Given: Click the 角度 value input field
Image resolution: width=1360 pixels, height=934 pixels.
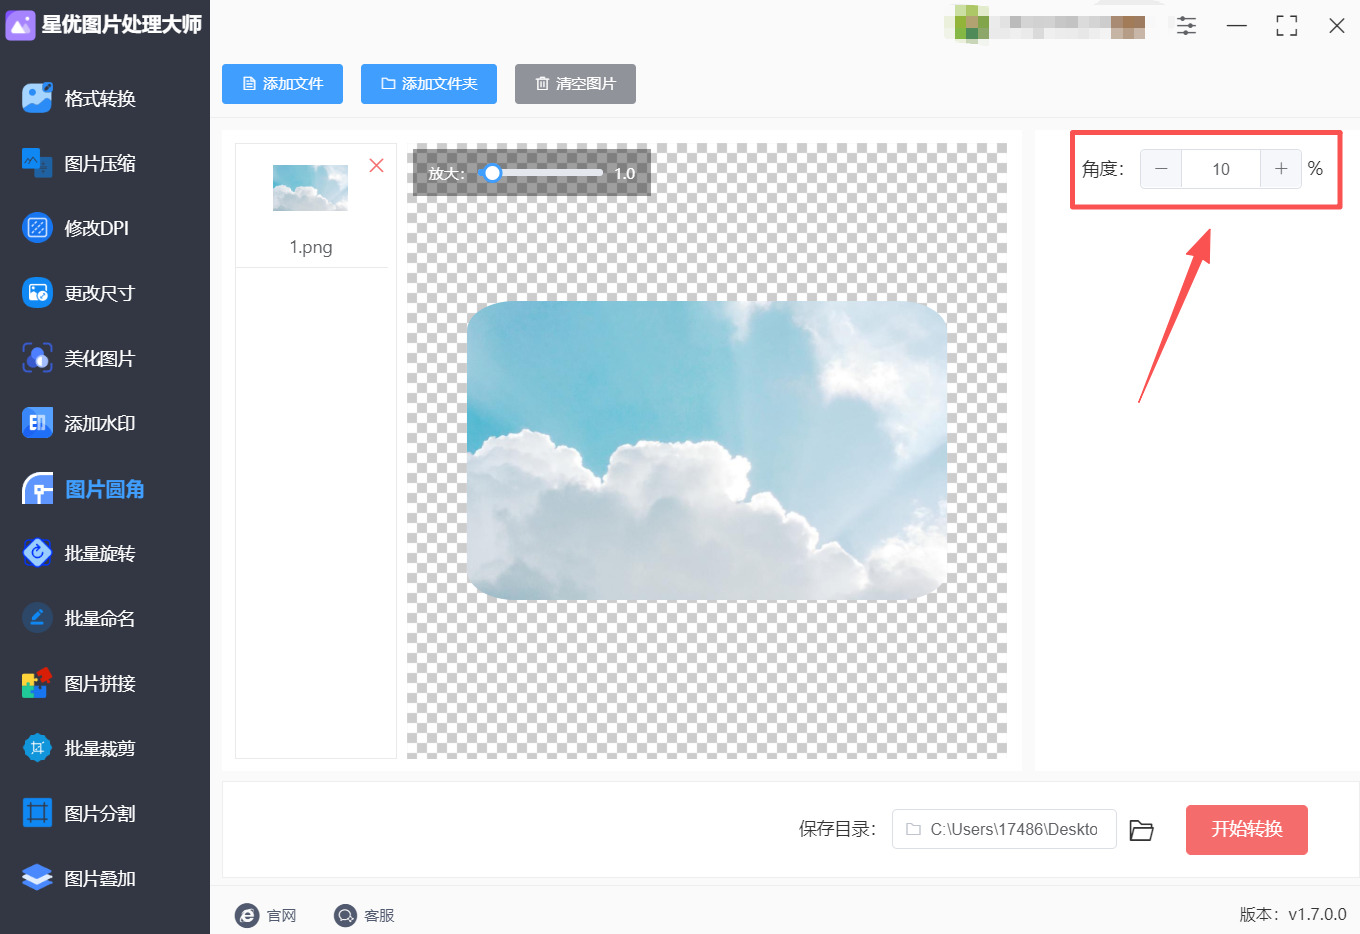Looking at the screenshot, I should pos(1221,169).
